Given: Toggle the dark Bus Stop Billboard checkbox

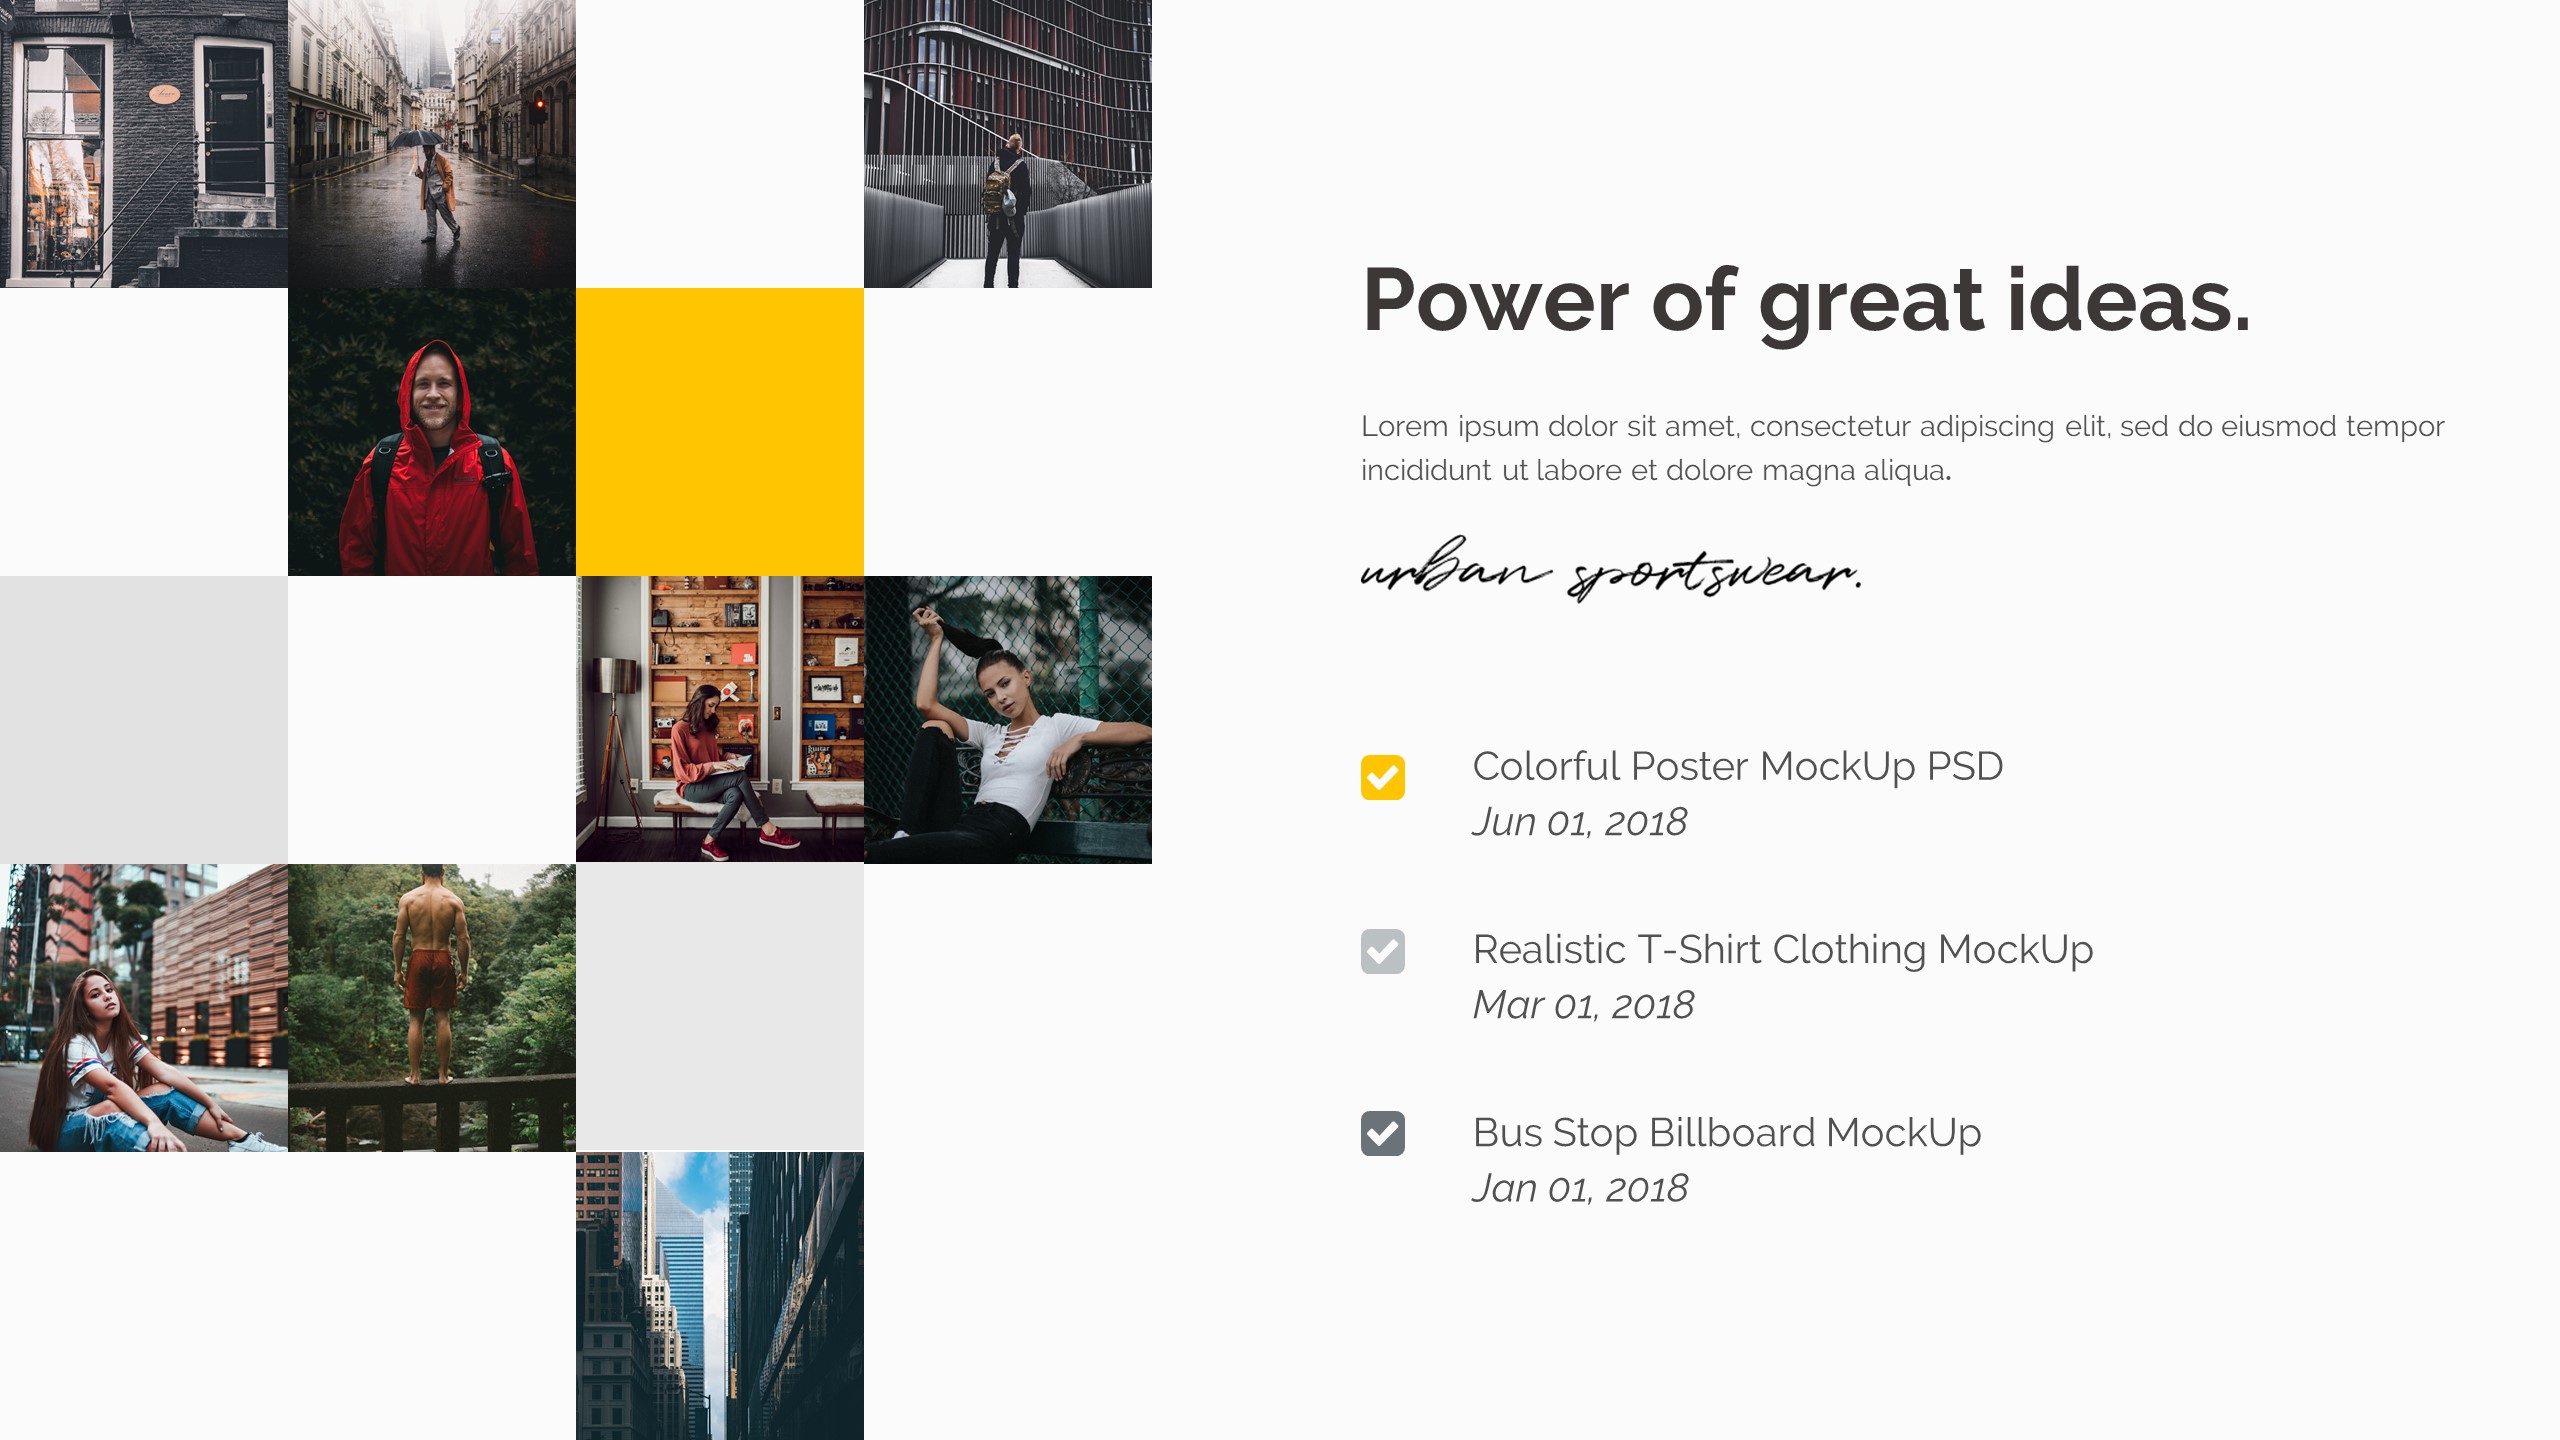Looking at the screenshot, I should click(1382, 1133).
